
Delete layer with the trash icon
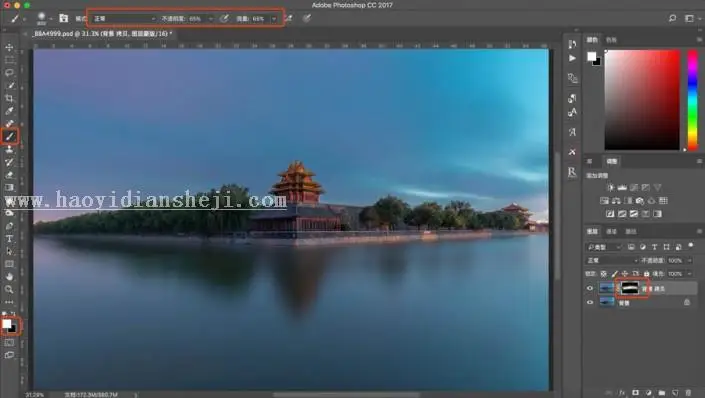click(x=688, y=393)
